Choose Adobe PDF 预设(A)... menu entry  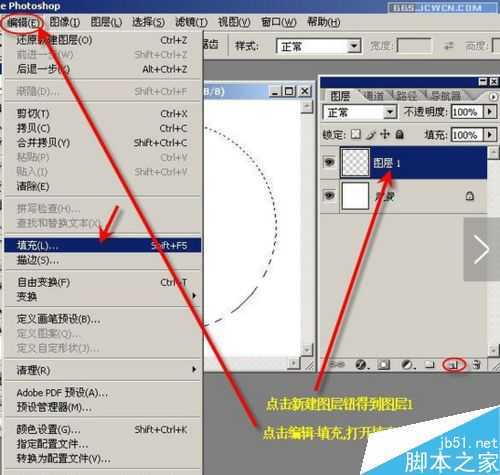103,393
